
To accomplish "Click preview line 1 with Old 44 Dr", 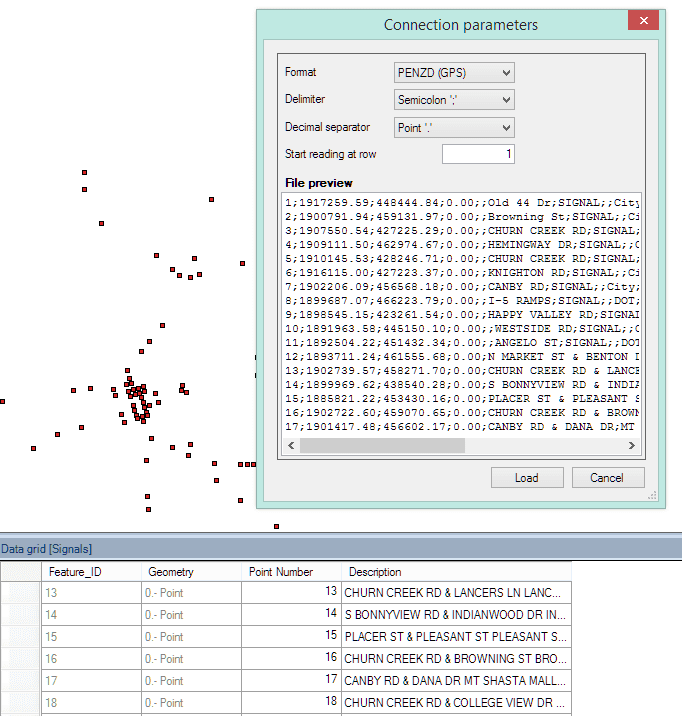I will pyautogui.click(x=462, y=203).
